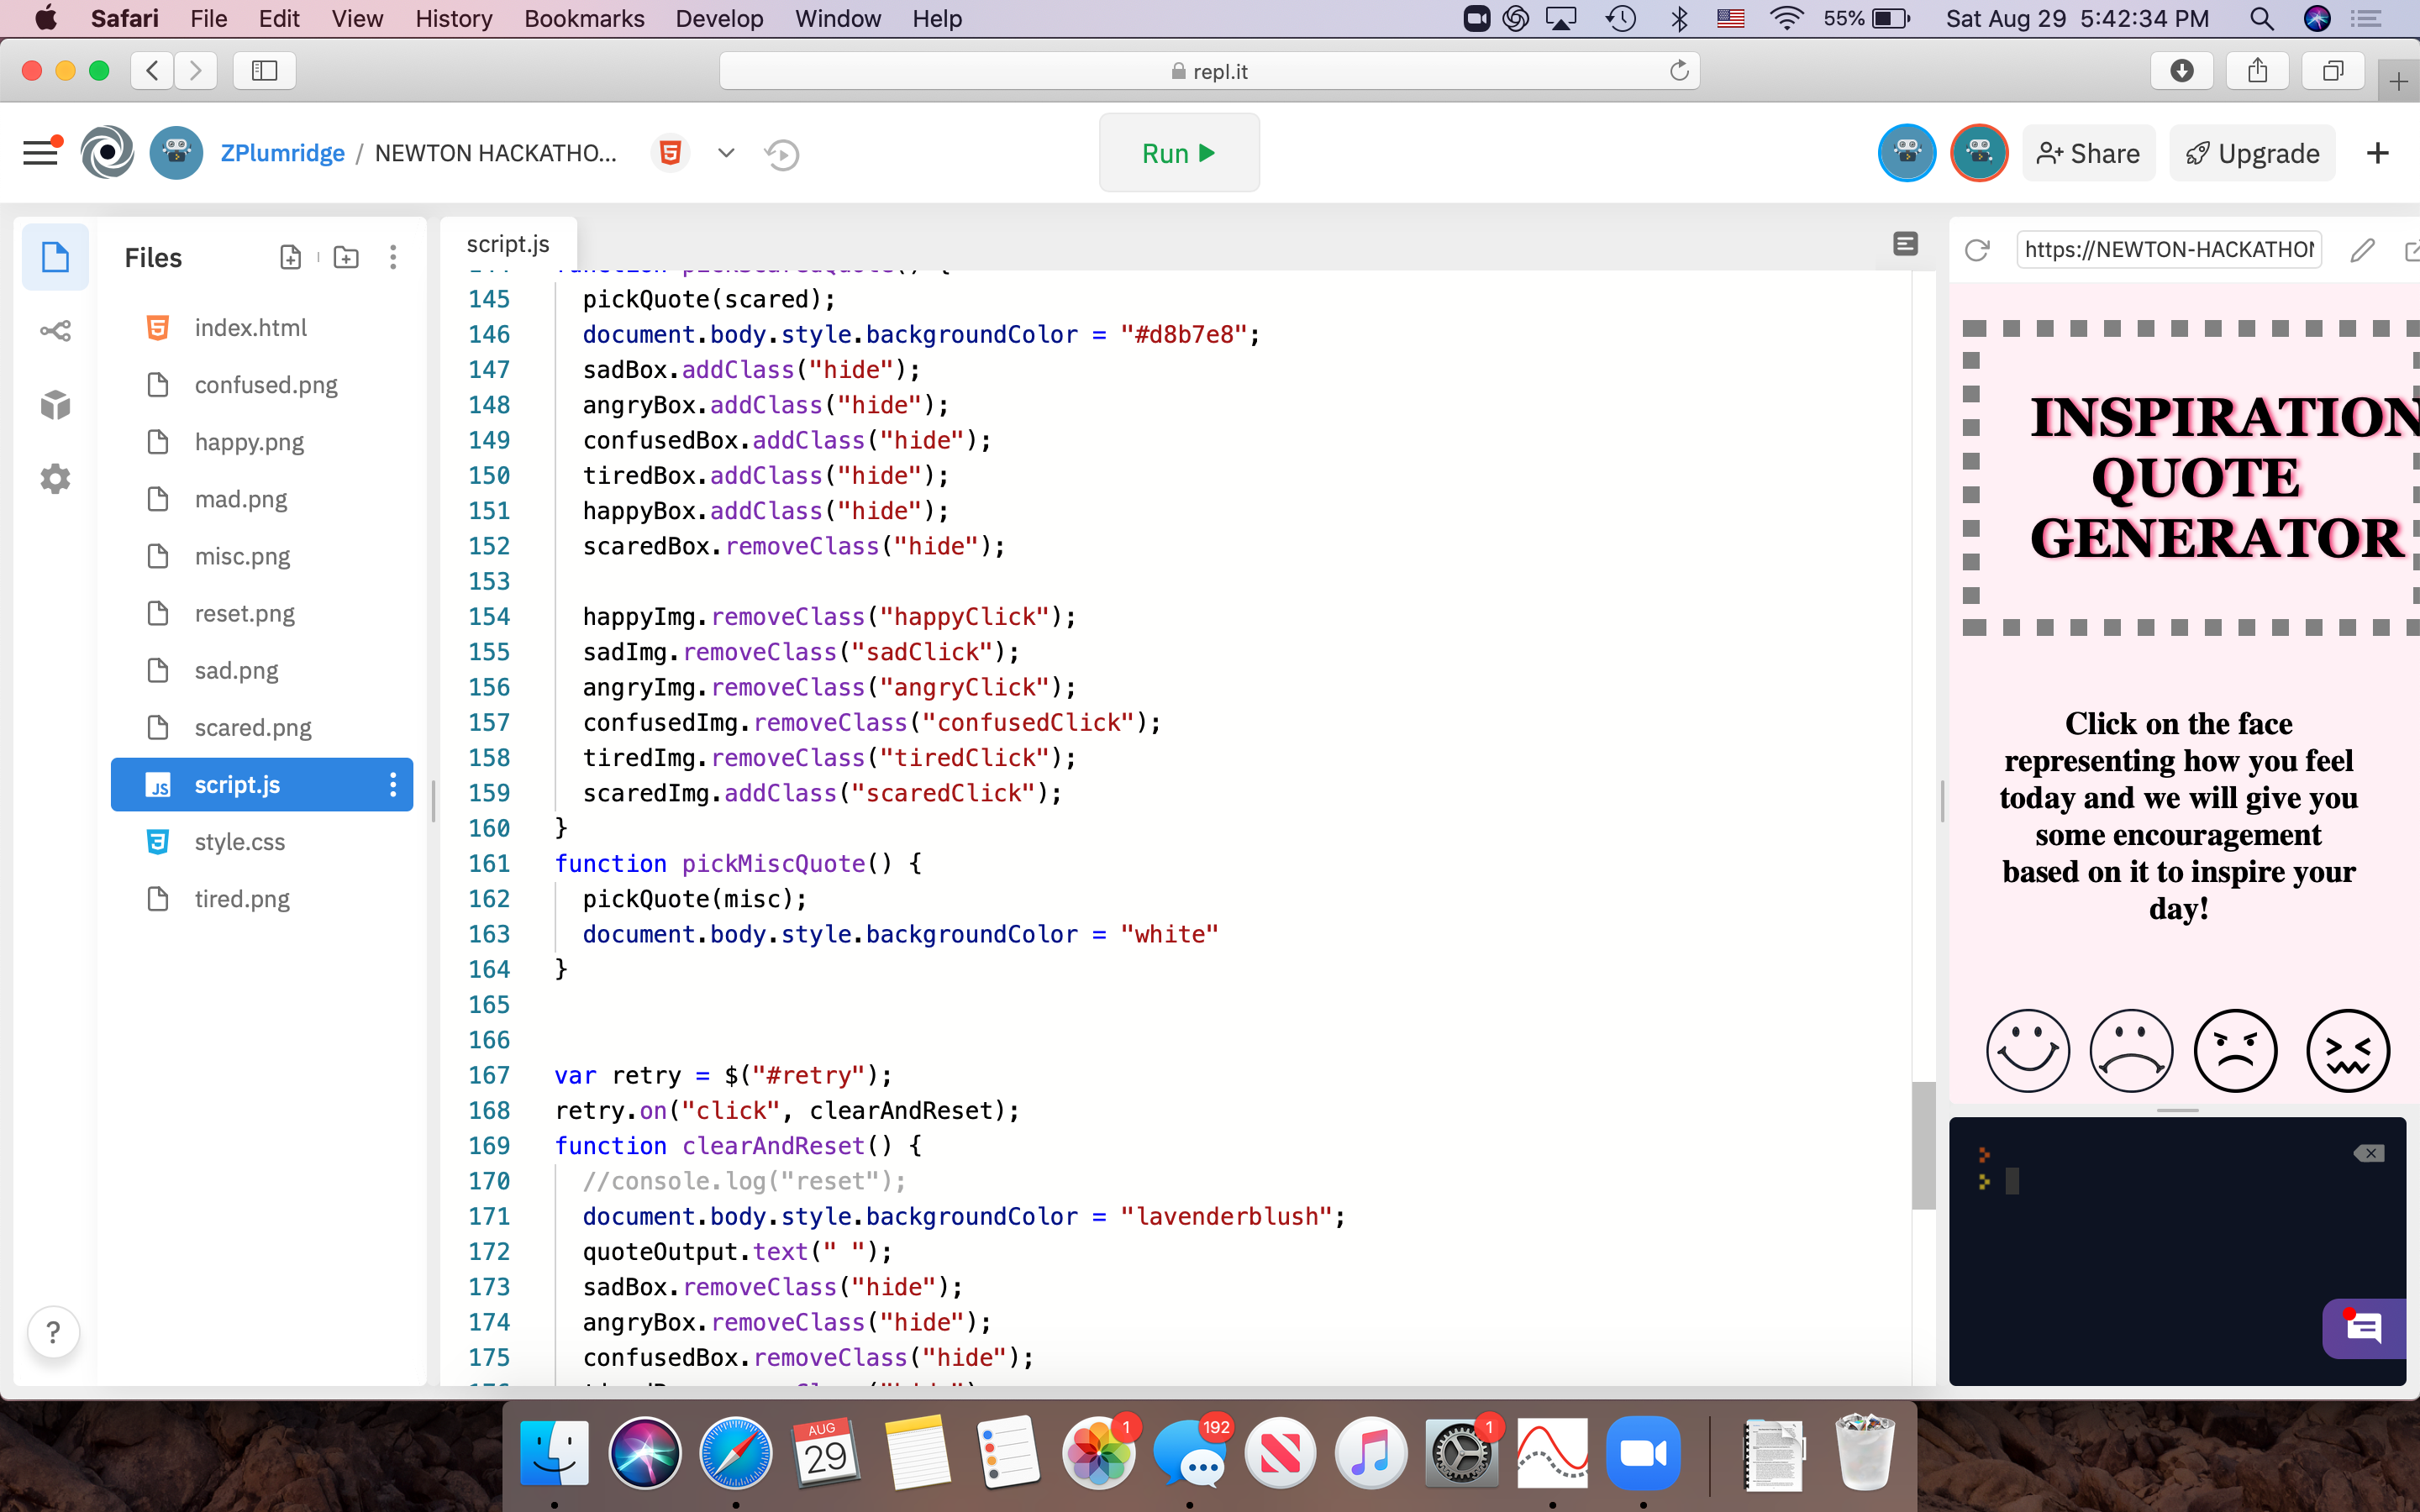Toggle the editor layout icon above the code
Image resolution: width=2420 pixels, height=1512 pixels.
tap(1905, 244)
